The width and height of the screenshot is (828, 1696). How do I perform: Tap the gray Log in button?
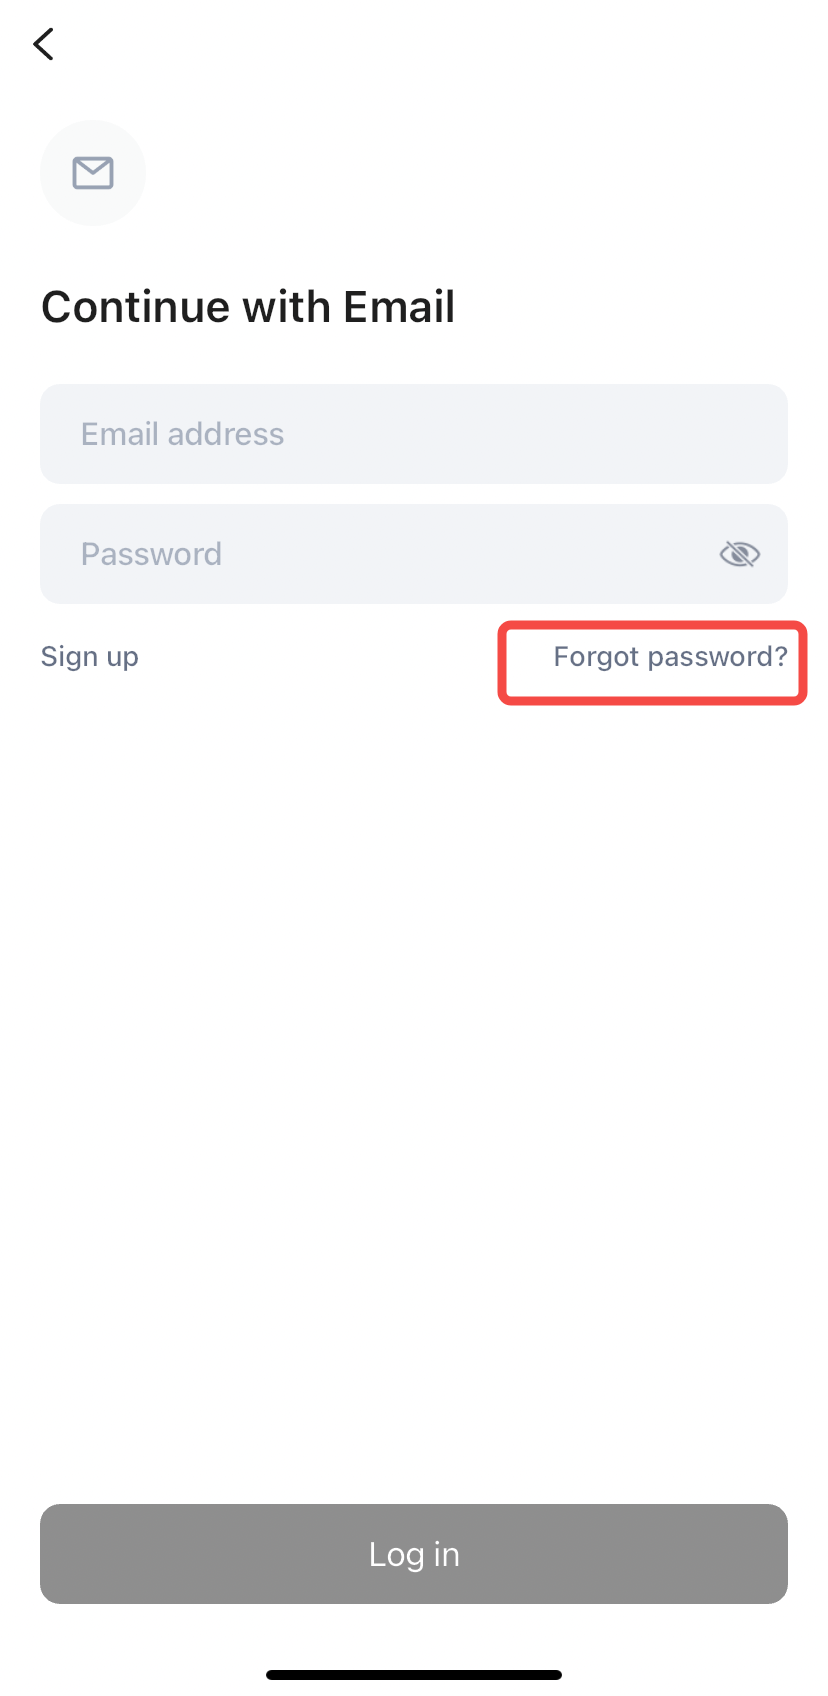pyautogui.click(x=414, y=1554)
